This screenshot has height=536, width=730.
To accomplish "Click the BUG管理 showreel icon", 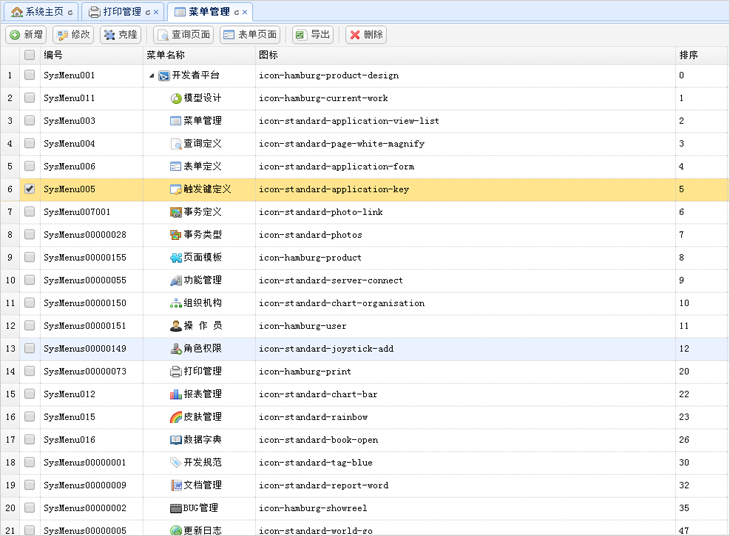I will click(x=176, y=508).
